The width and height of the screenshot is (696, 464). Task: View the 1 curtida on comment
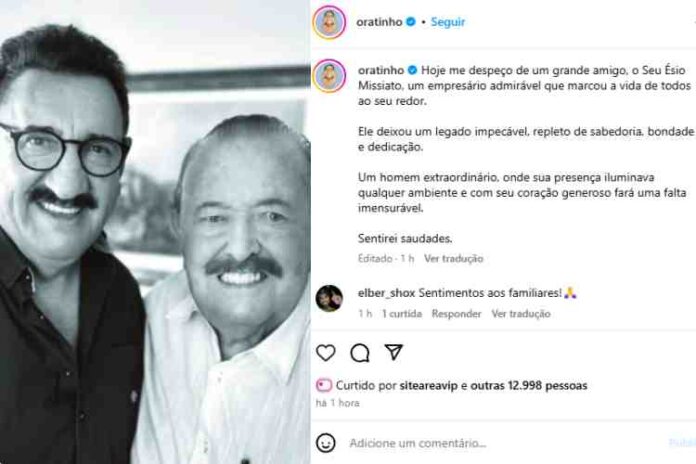(402, 313)
